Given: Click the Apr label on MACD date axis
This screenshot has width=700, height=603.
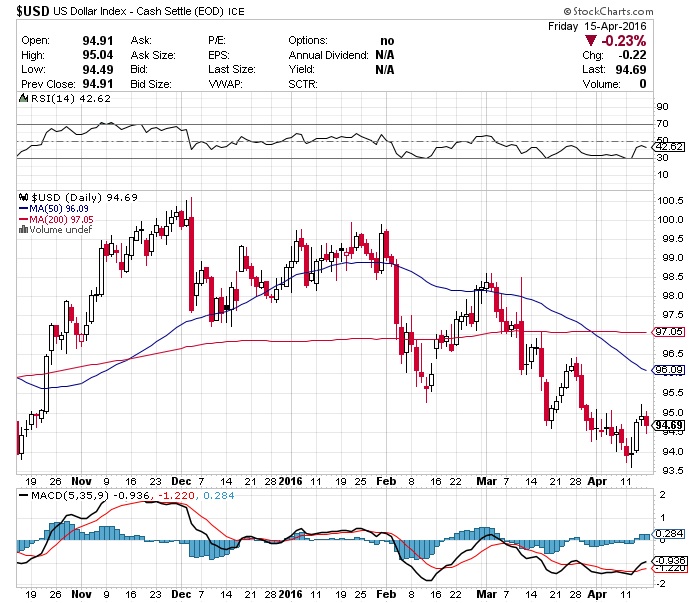Looking at the screenshot, I should pyautogui.click(x=597, y=594).
